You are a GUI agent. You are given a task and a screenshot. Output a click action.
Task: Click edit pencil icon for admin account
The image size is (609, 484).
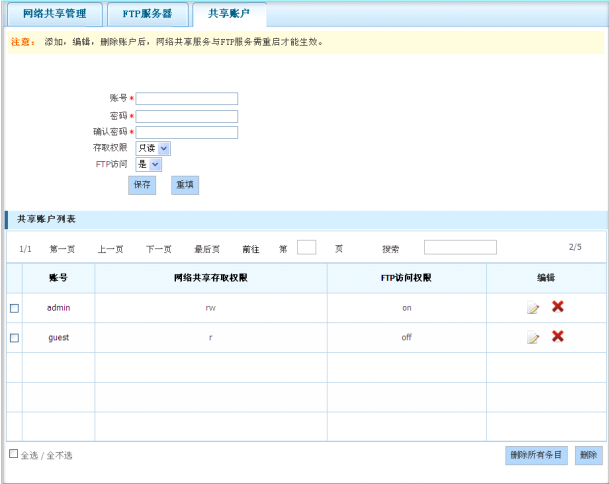[x=533, y=308]
